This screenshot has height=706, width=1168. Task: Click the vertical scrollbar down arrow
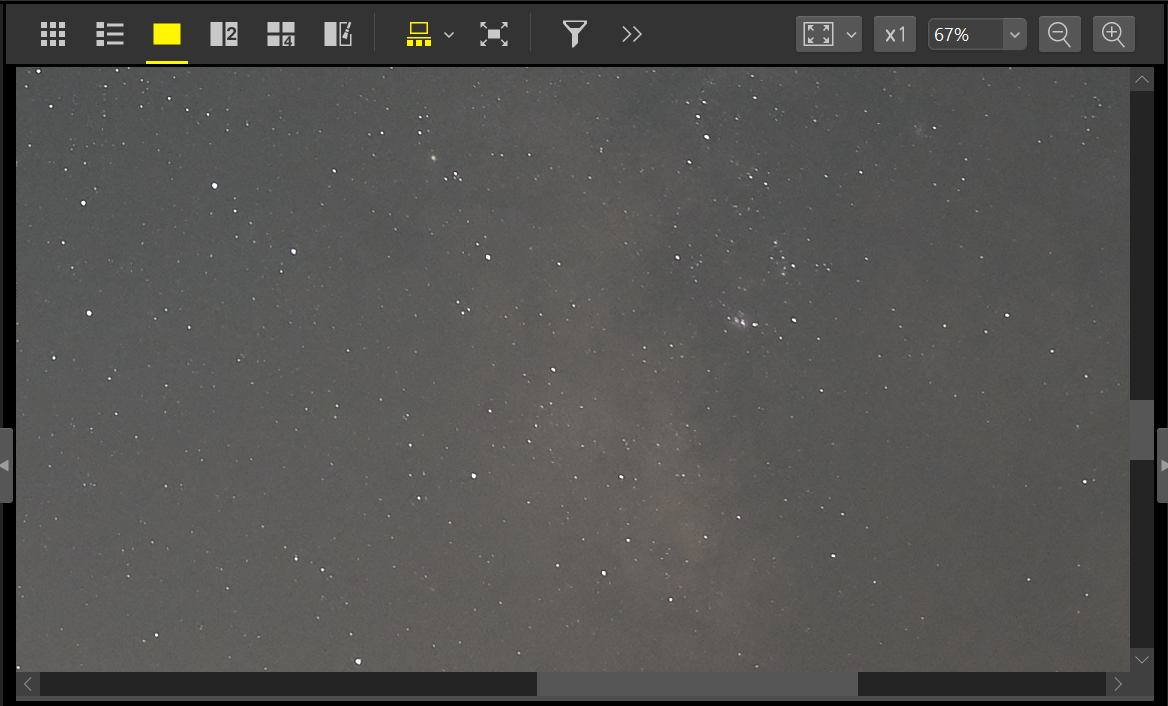(x=1142, y=659)
